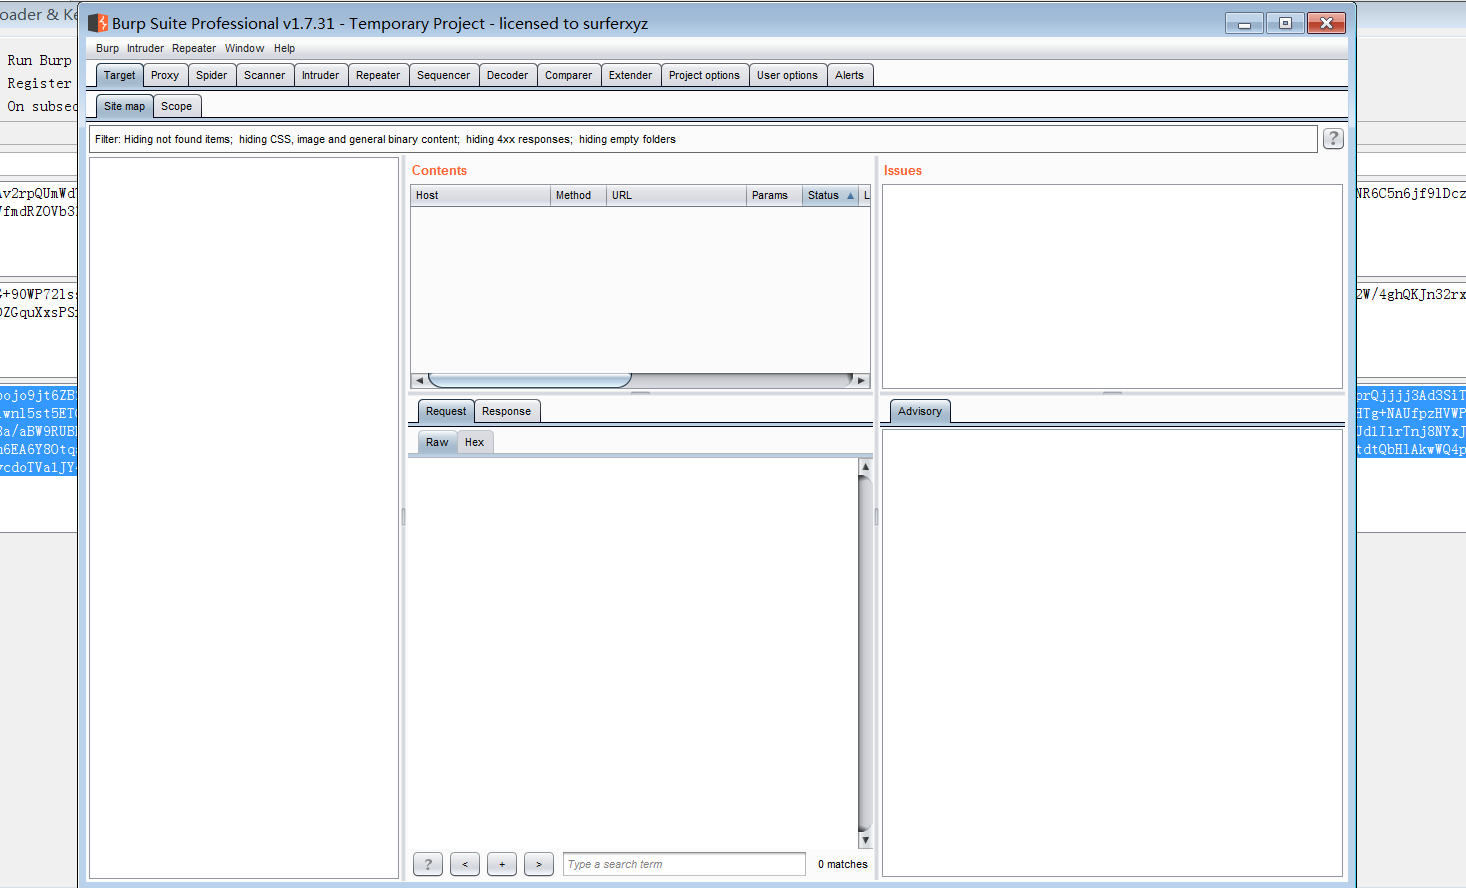Click the Burp Suite logo in title bar
Viewport: 1466px width, 888px height.
[x=98, y=23]
